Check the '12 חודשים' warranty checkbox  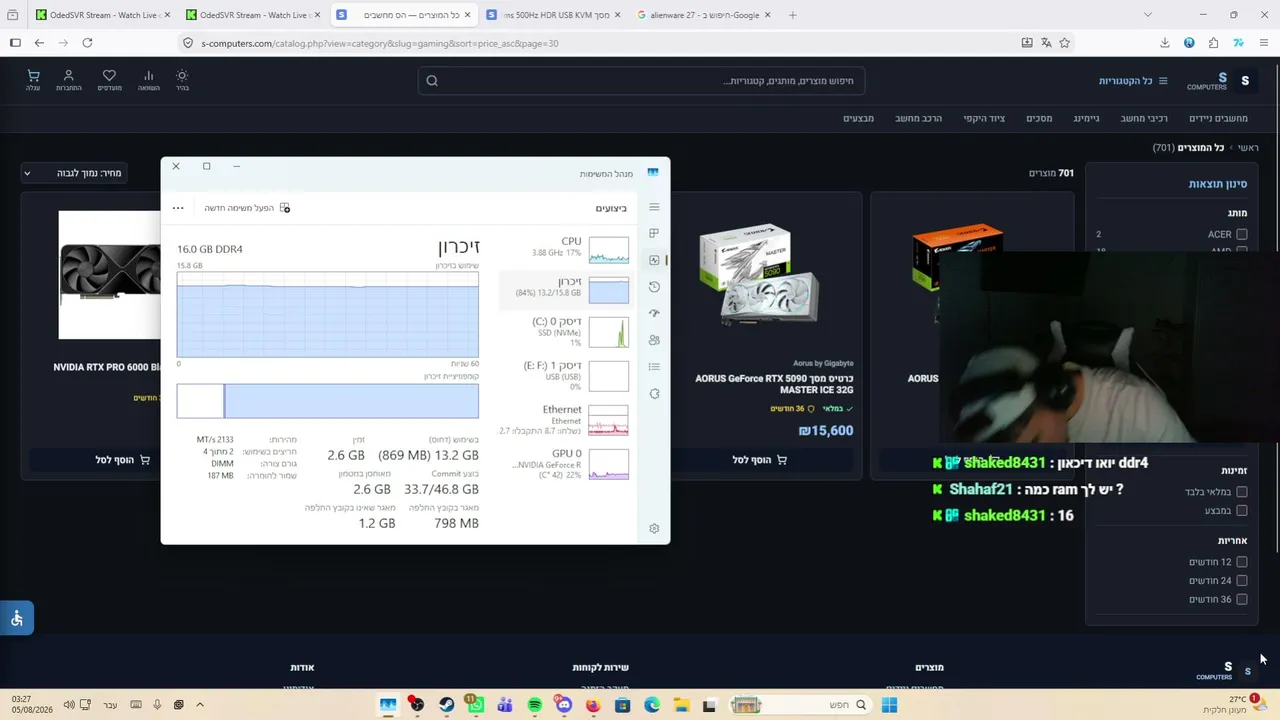click(x=1242, y=562)
